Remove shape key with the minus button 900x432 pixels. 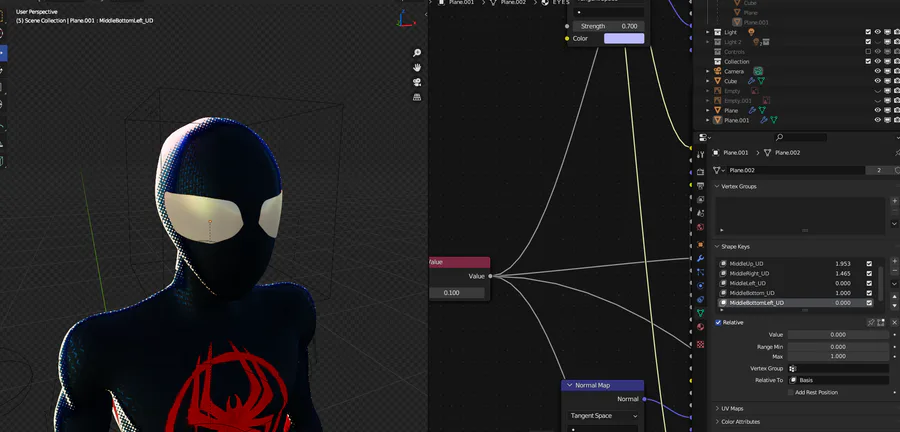894,271
